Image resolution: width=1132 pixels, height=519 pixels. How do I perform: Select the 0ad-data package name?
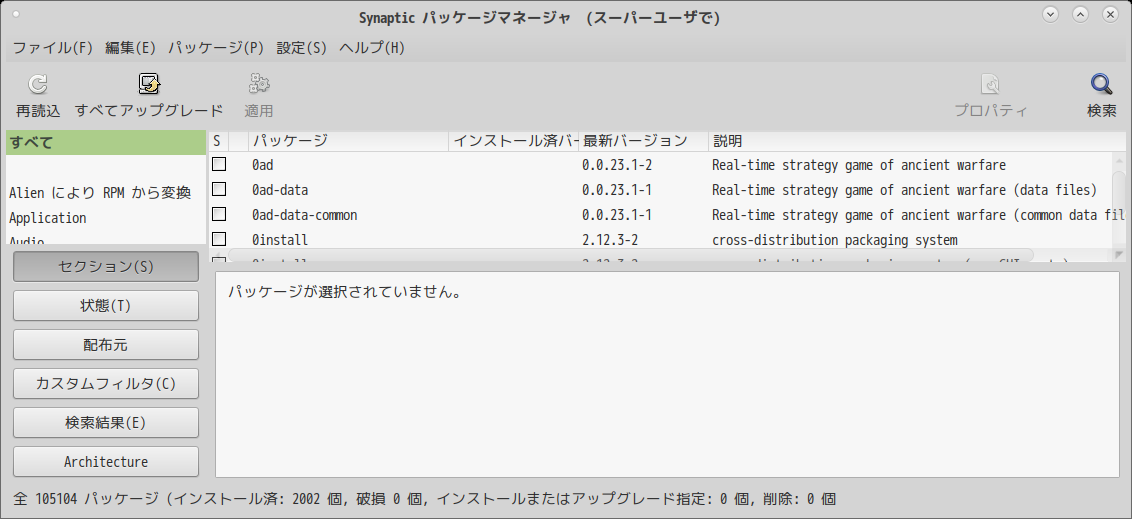pyautogui.click(x=280, y=190)
